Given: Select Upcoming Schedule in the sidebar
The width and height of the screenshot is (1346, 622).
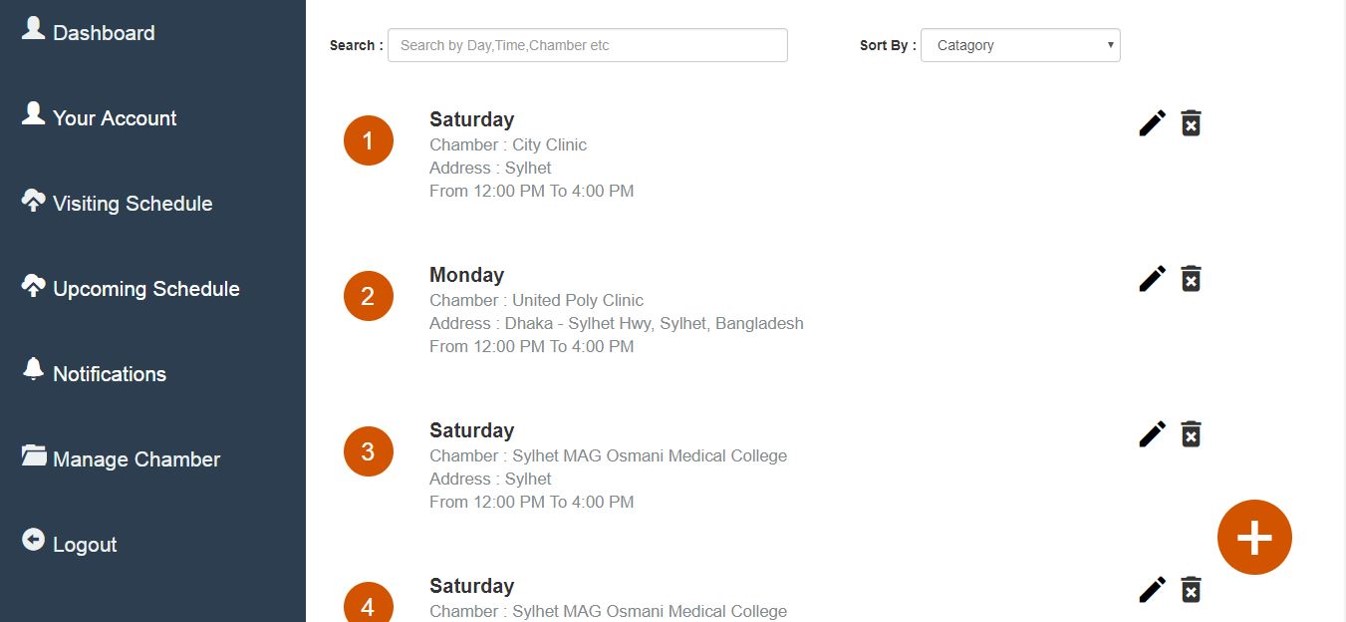Looking at the screenshot, I should (x=146, y=289).
